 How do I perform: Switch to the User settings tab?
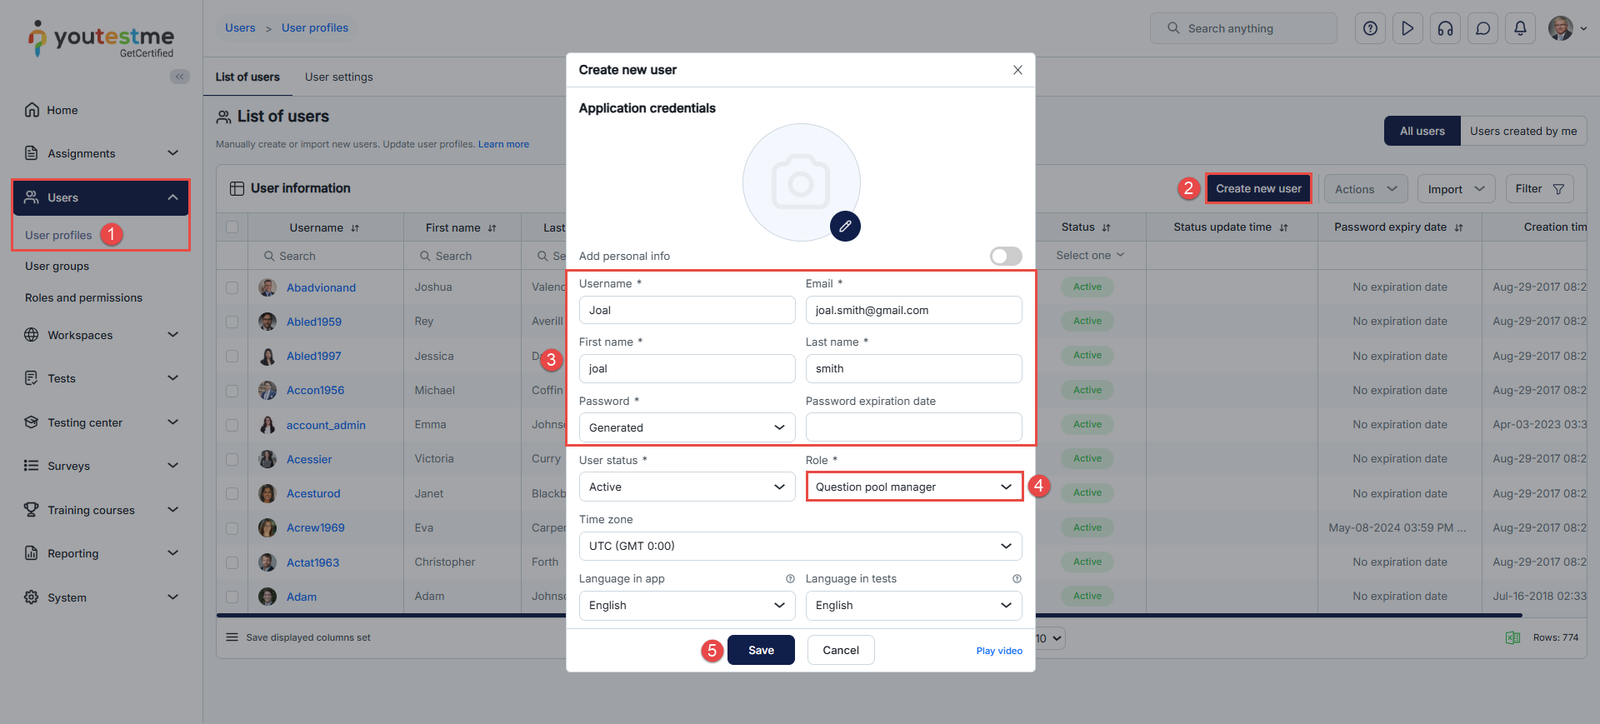click(339, 77)
